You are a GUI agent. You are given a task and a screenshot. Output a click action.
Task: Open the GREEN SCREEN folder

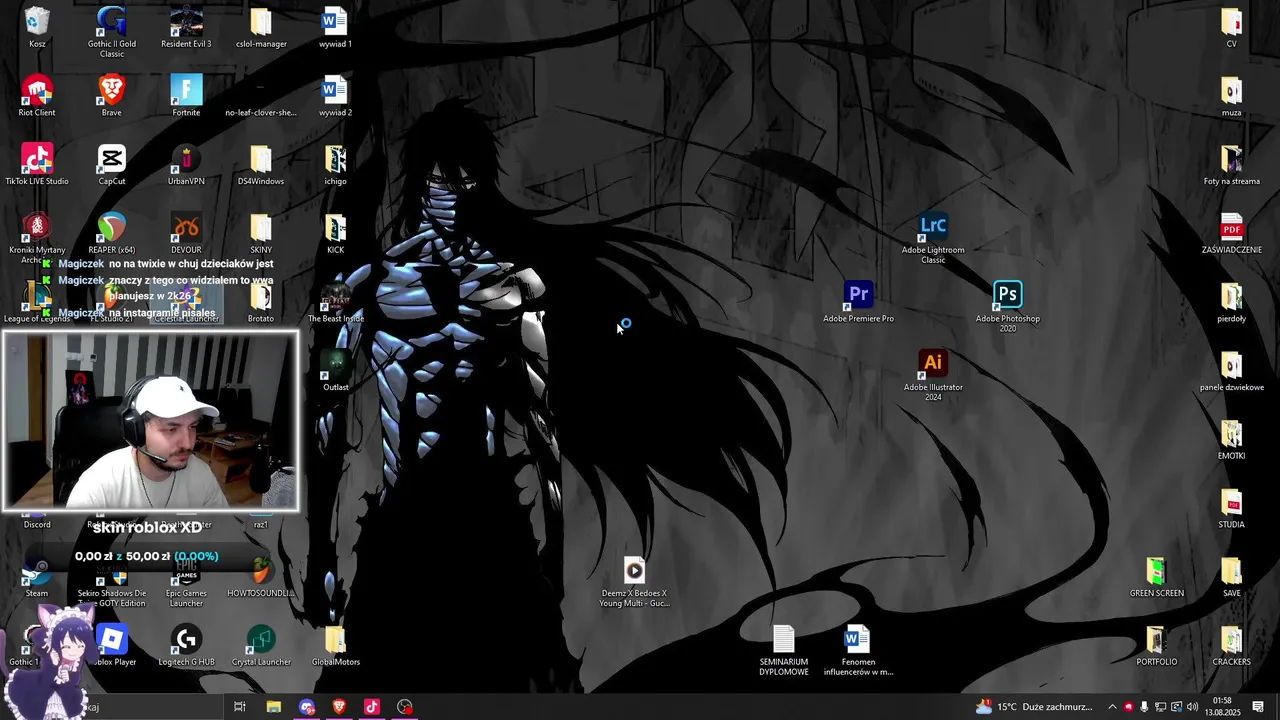(x=1156, y=577)
